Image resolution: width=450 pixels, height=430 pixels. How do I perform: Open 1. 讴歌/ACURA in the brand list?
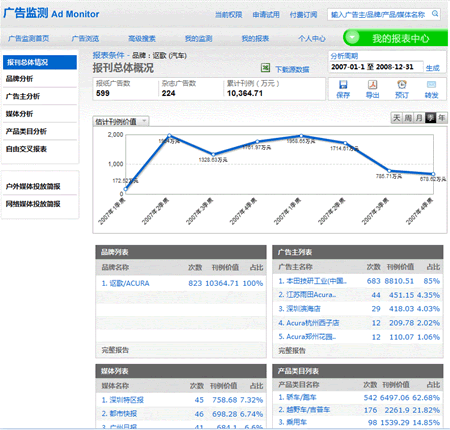126,283
